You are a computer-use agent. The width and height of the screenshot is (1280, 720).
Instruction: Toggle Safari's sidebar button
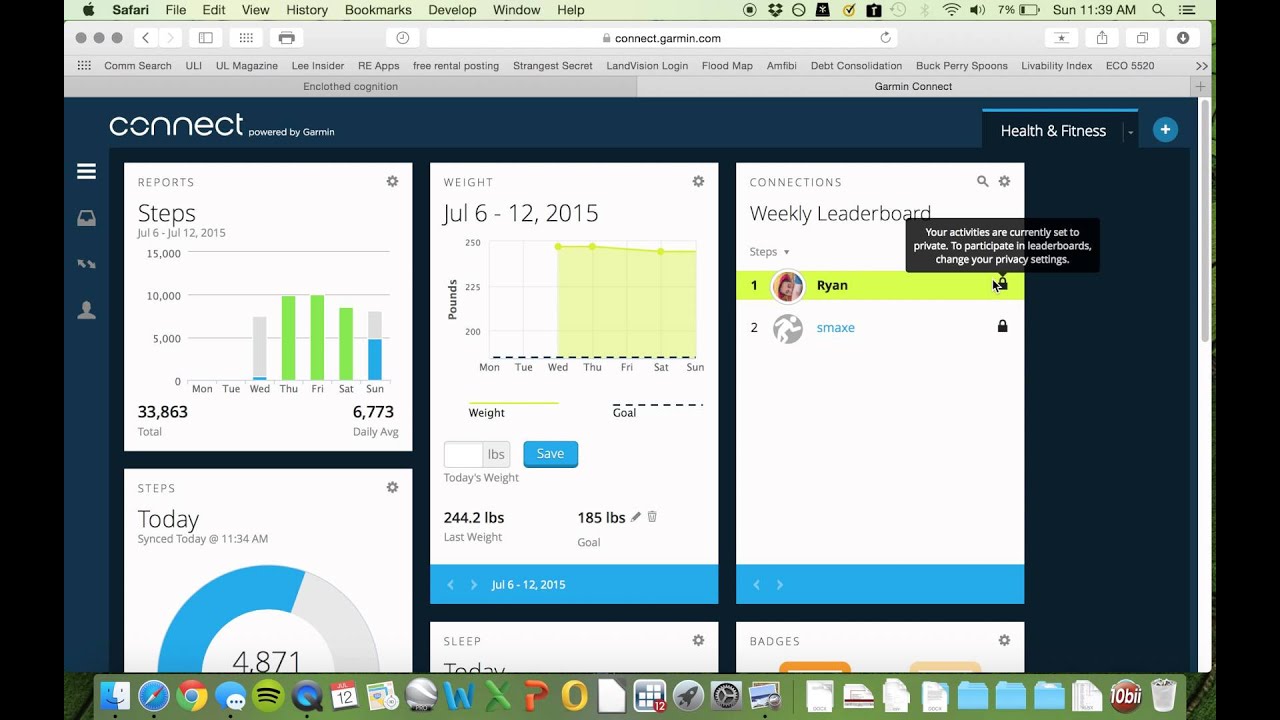[205, 38]
